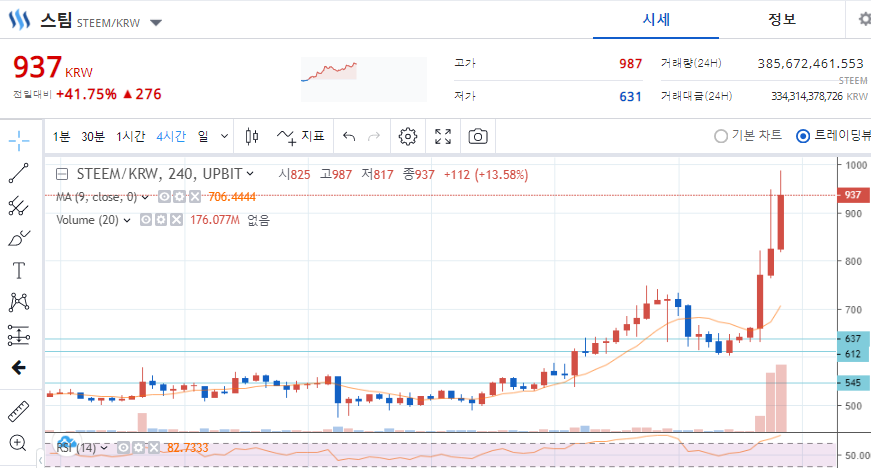
Task: Click the 637 horizontal line price label
Action: 853,338
